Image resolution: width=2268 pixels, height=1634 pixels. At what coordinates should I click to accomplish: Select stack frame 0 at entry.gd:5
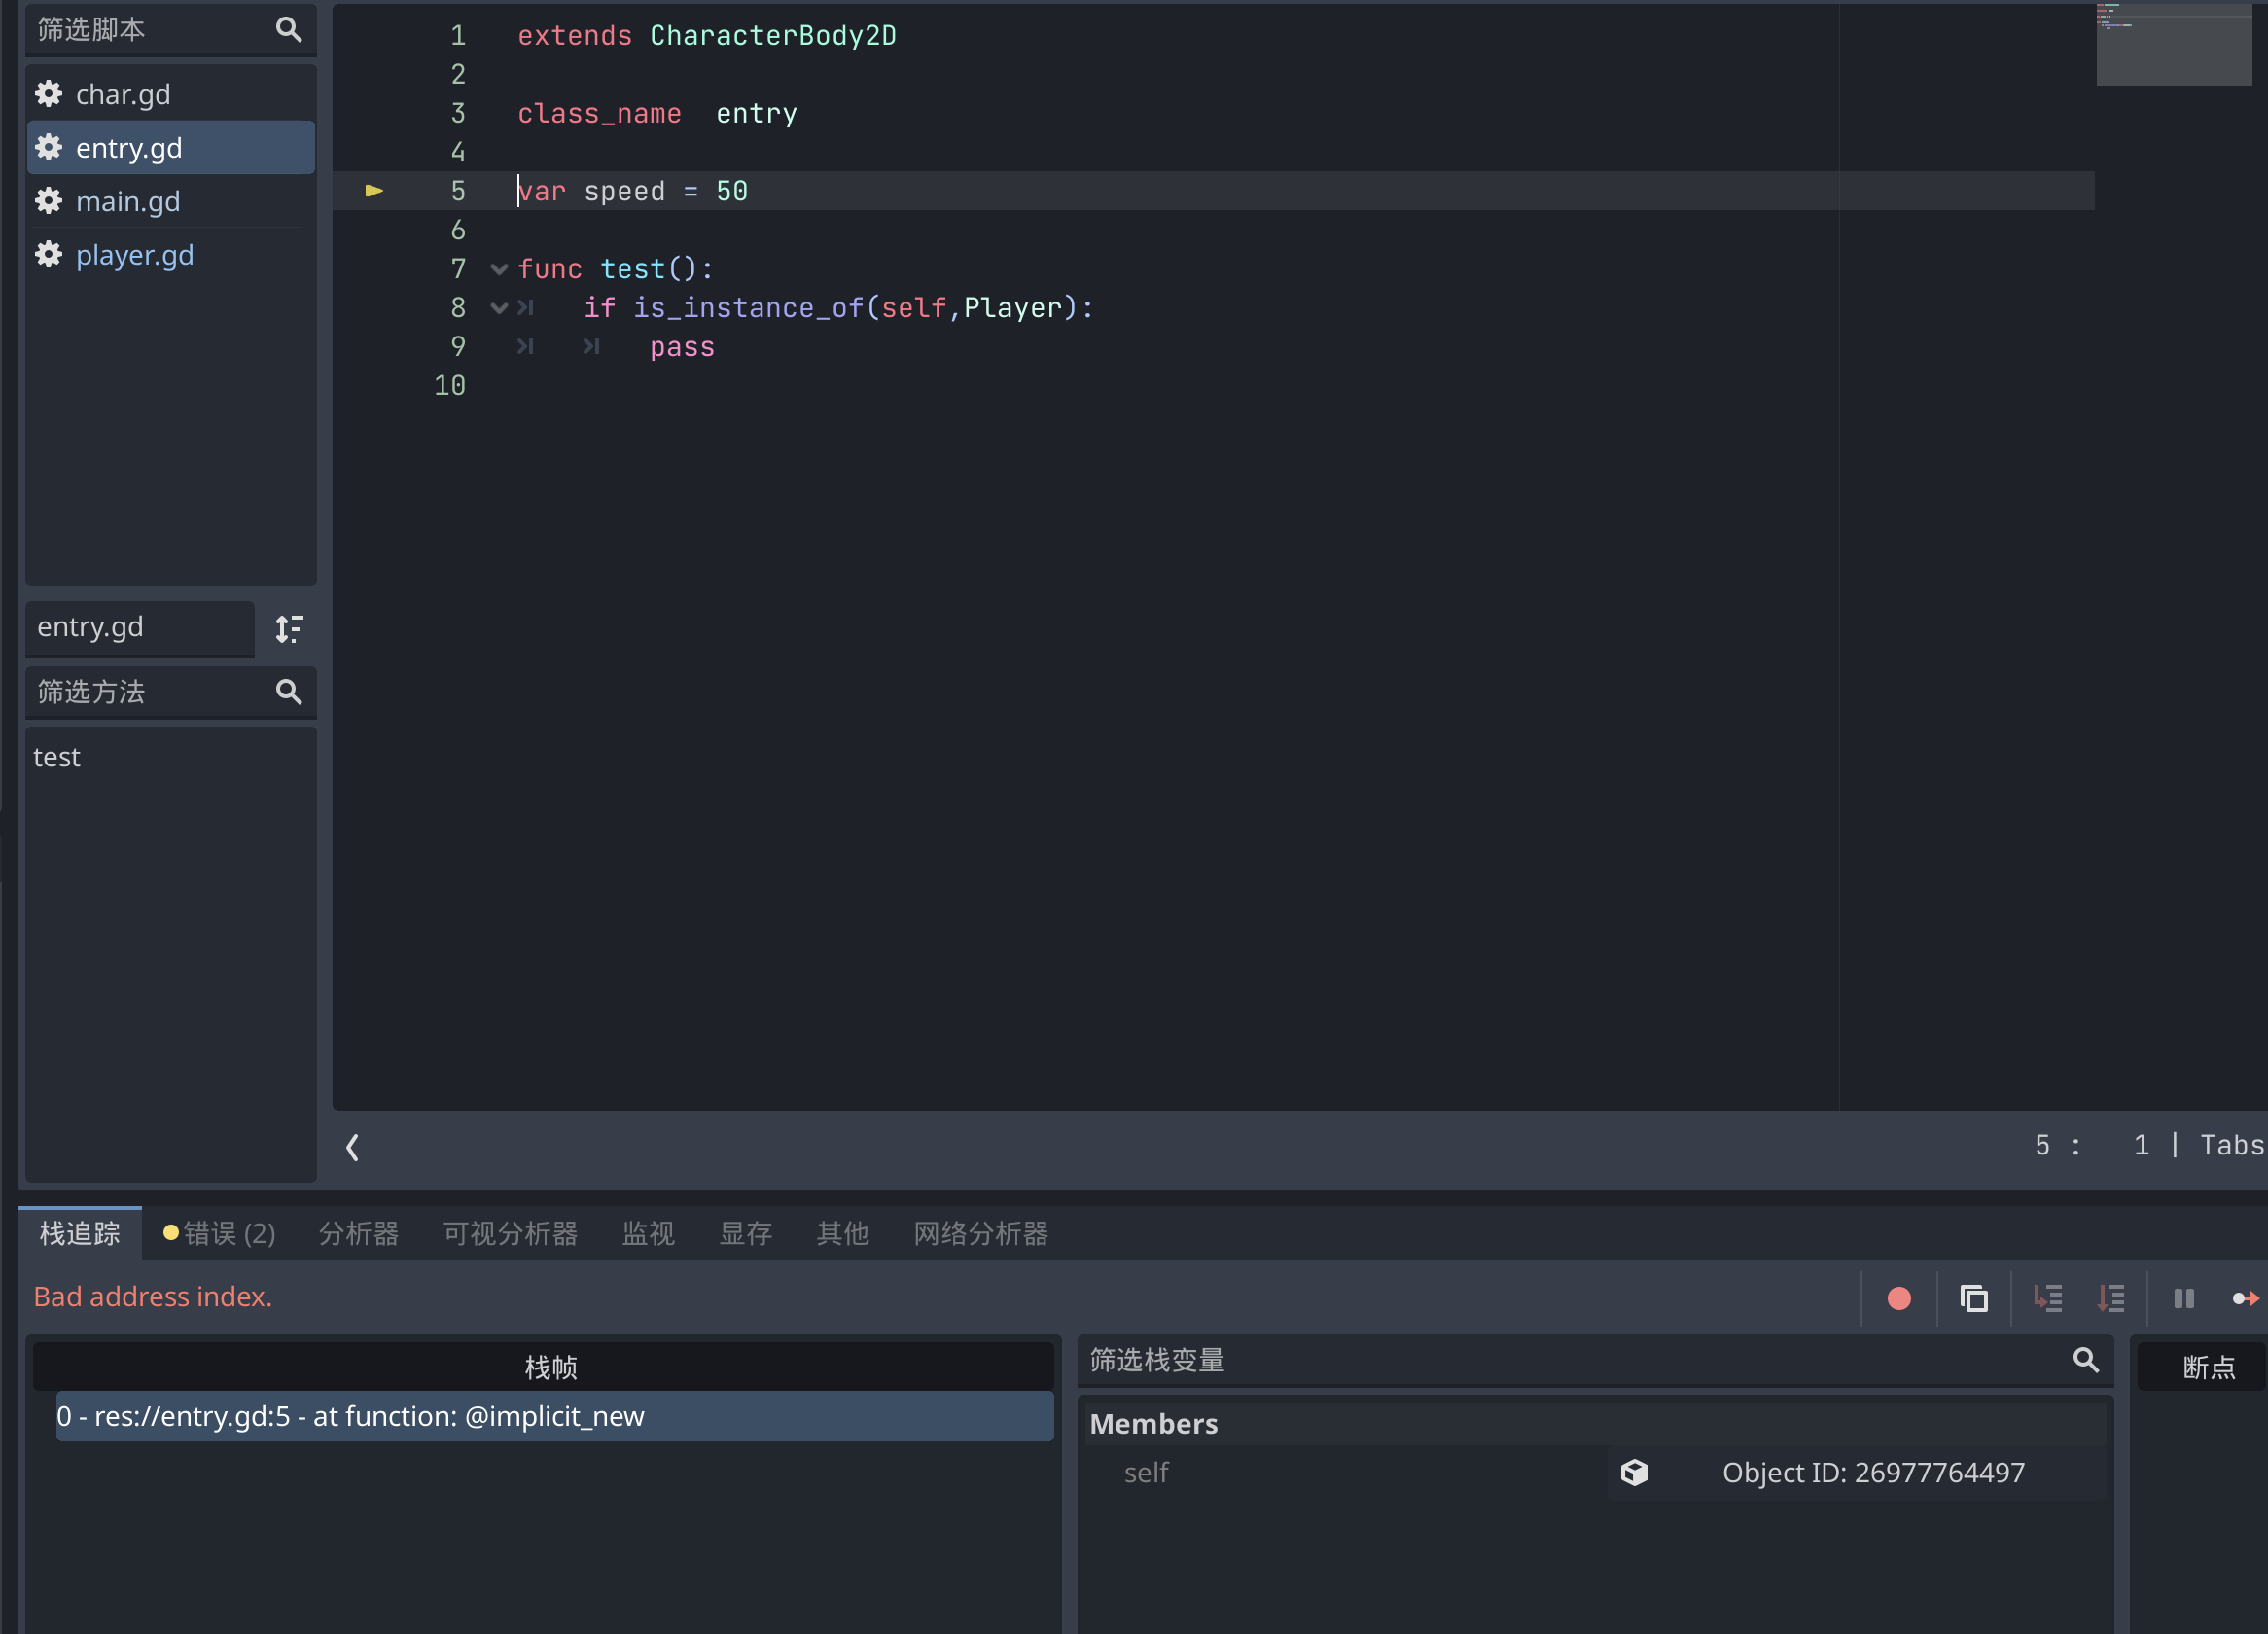551,1416
